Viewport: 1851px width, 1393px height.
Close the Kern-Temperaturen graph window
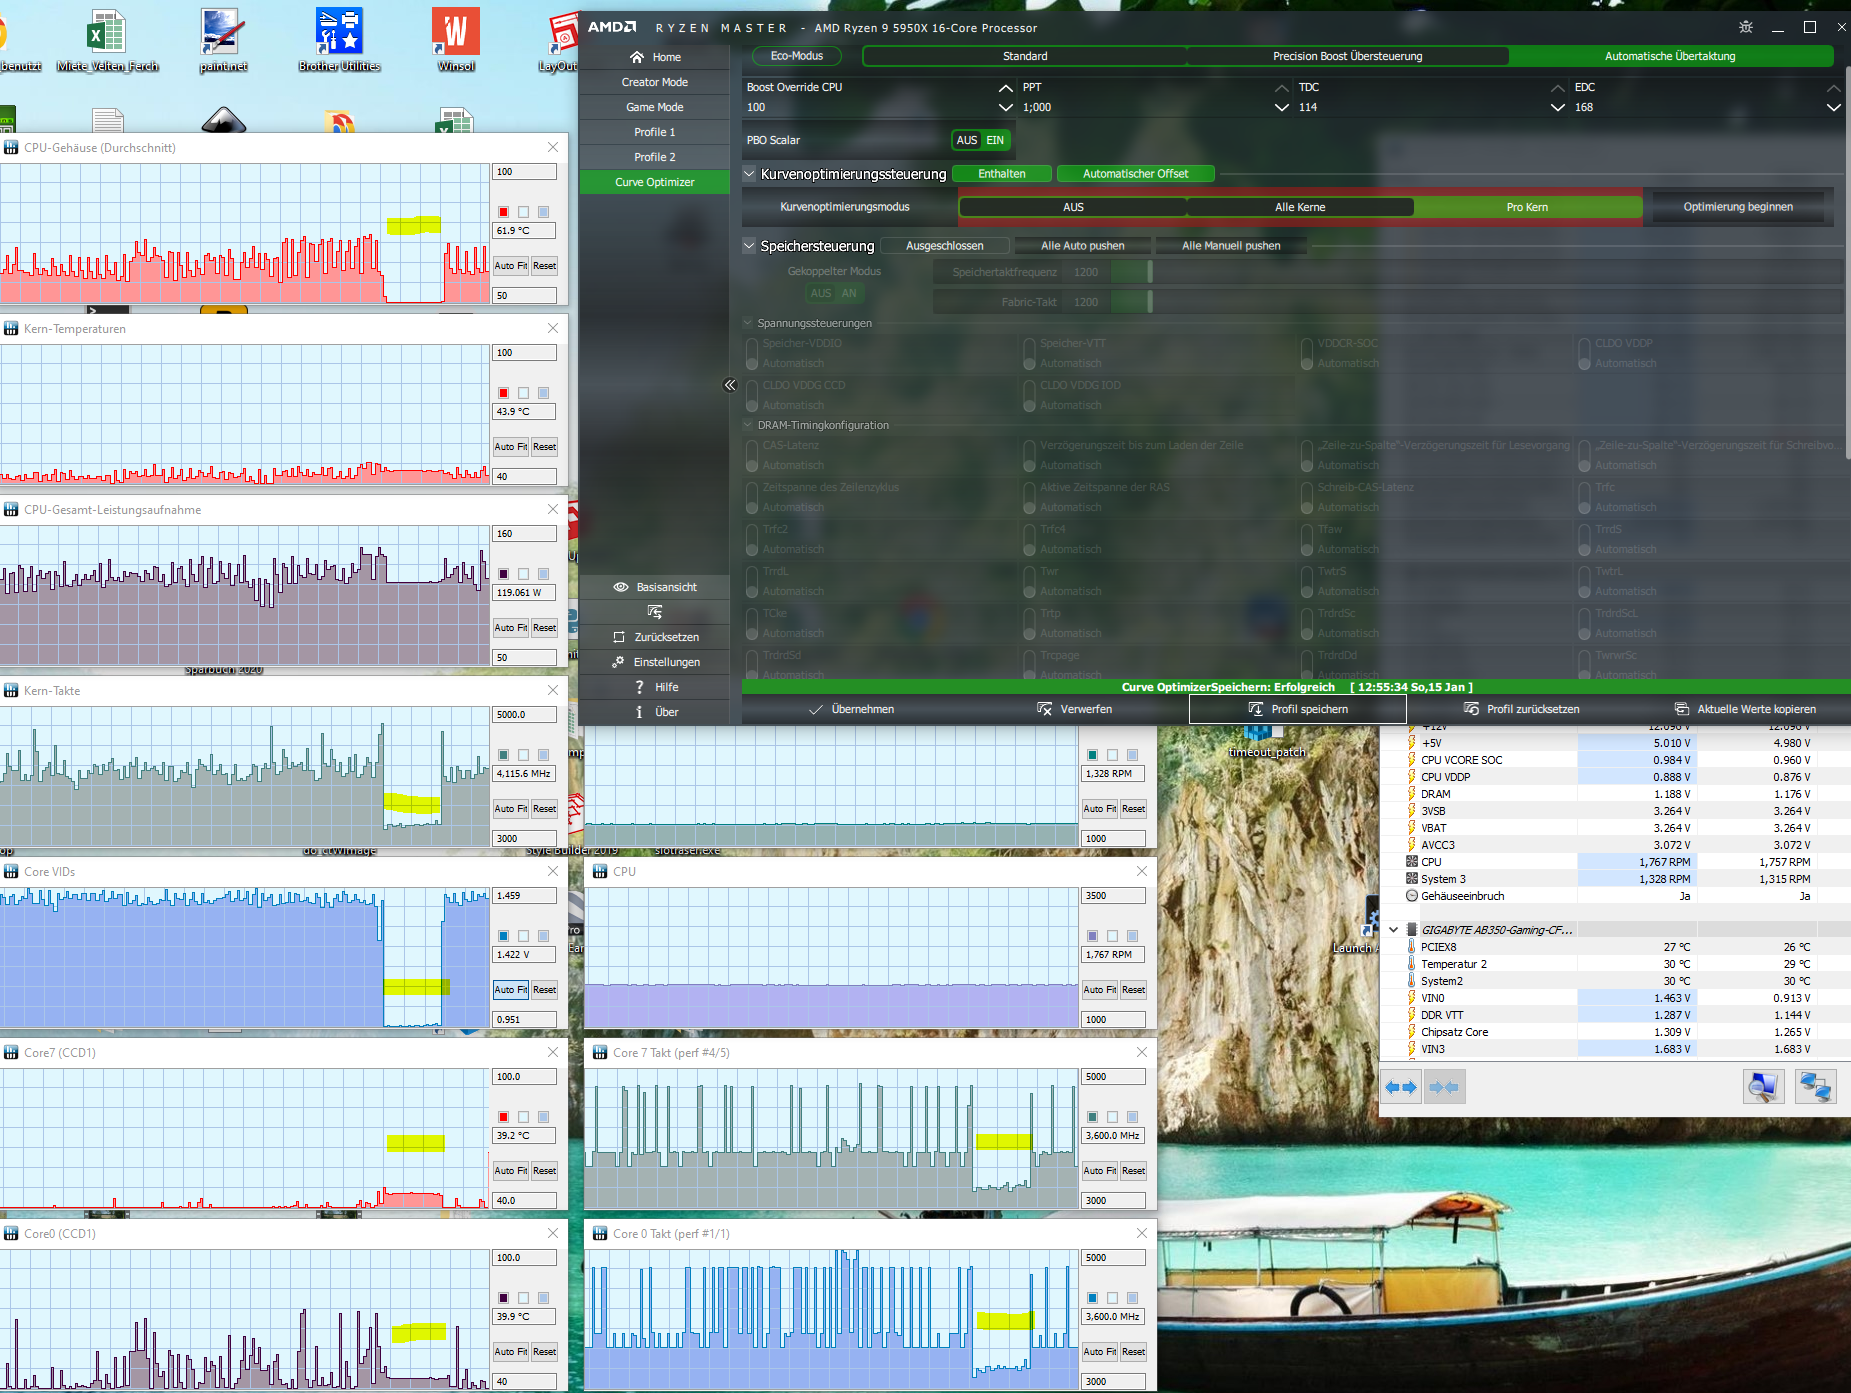553,328
